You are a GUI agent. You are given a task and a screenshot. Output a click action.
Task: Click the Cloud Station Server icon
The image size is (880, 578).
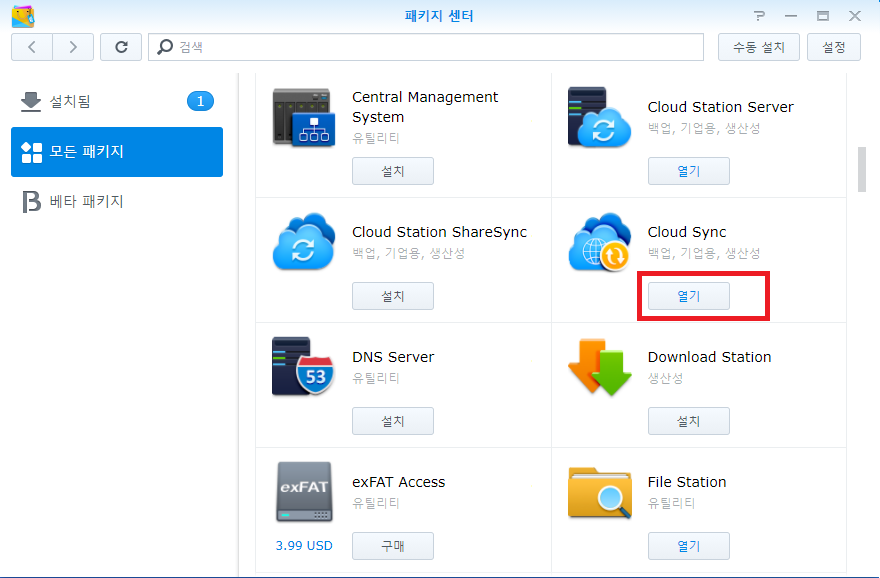click(599, 117)
